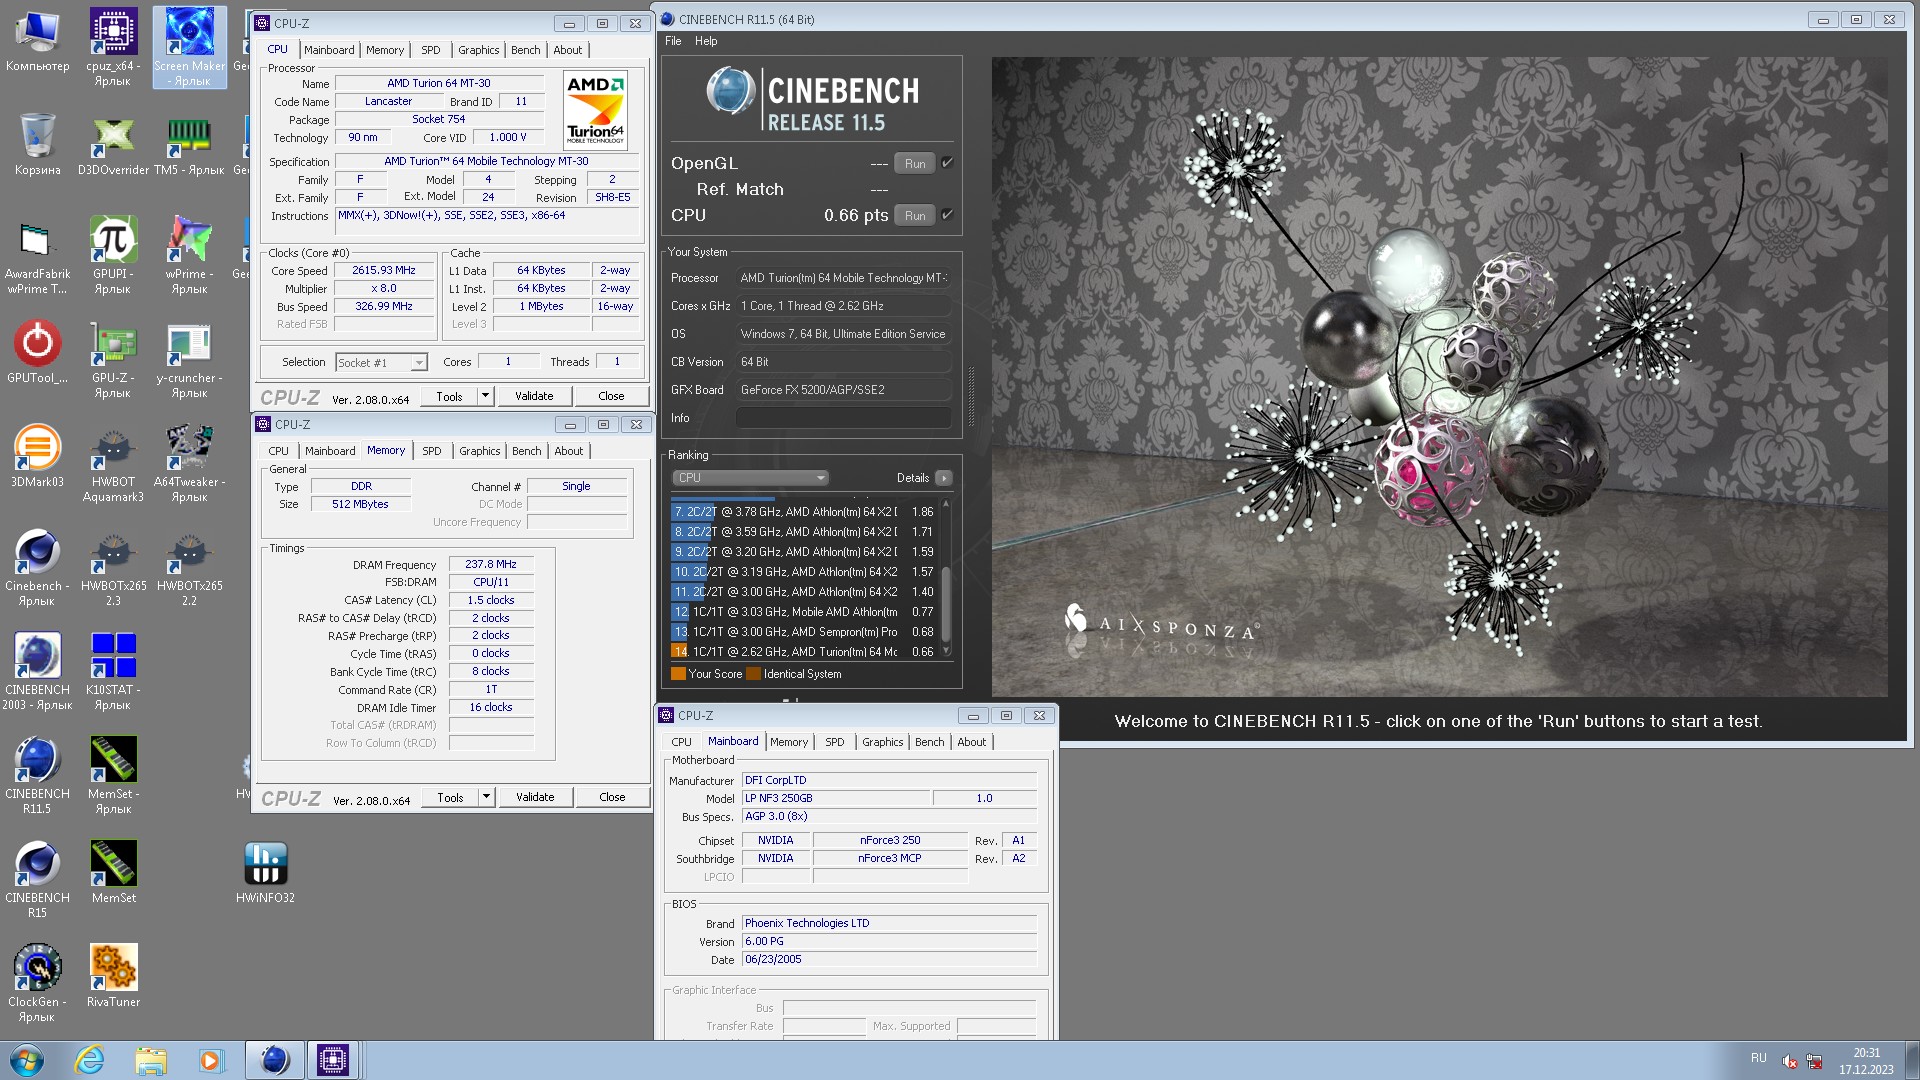Open Socket #1 selection dropdown

click(381, 362)
